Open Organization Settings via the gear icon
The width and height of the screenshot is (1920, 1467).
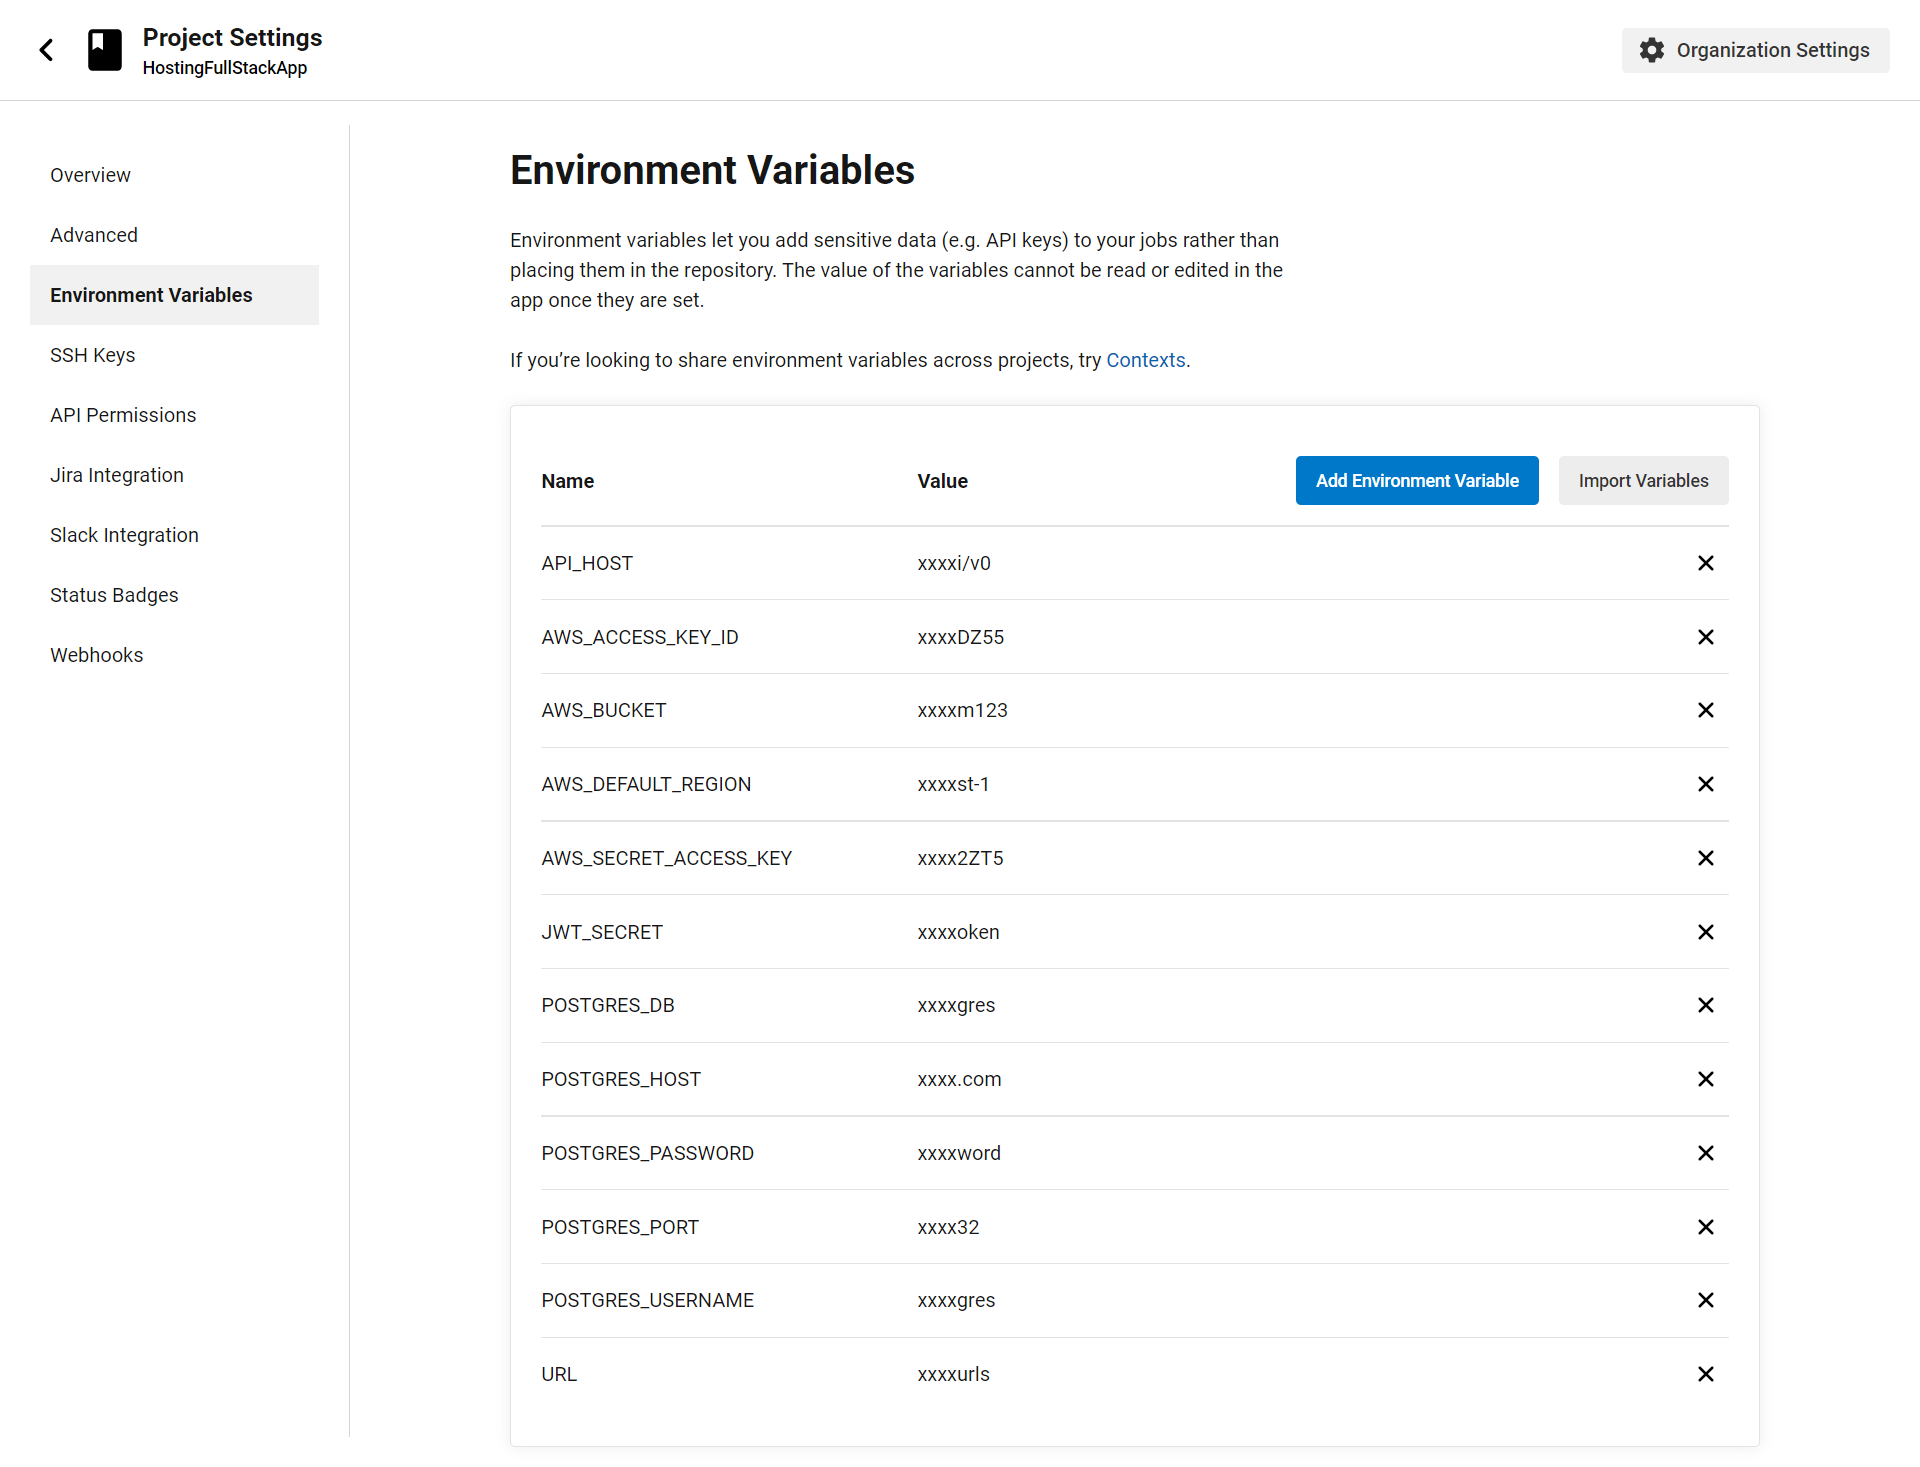pyautogui.click(x=1651, y=49)
